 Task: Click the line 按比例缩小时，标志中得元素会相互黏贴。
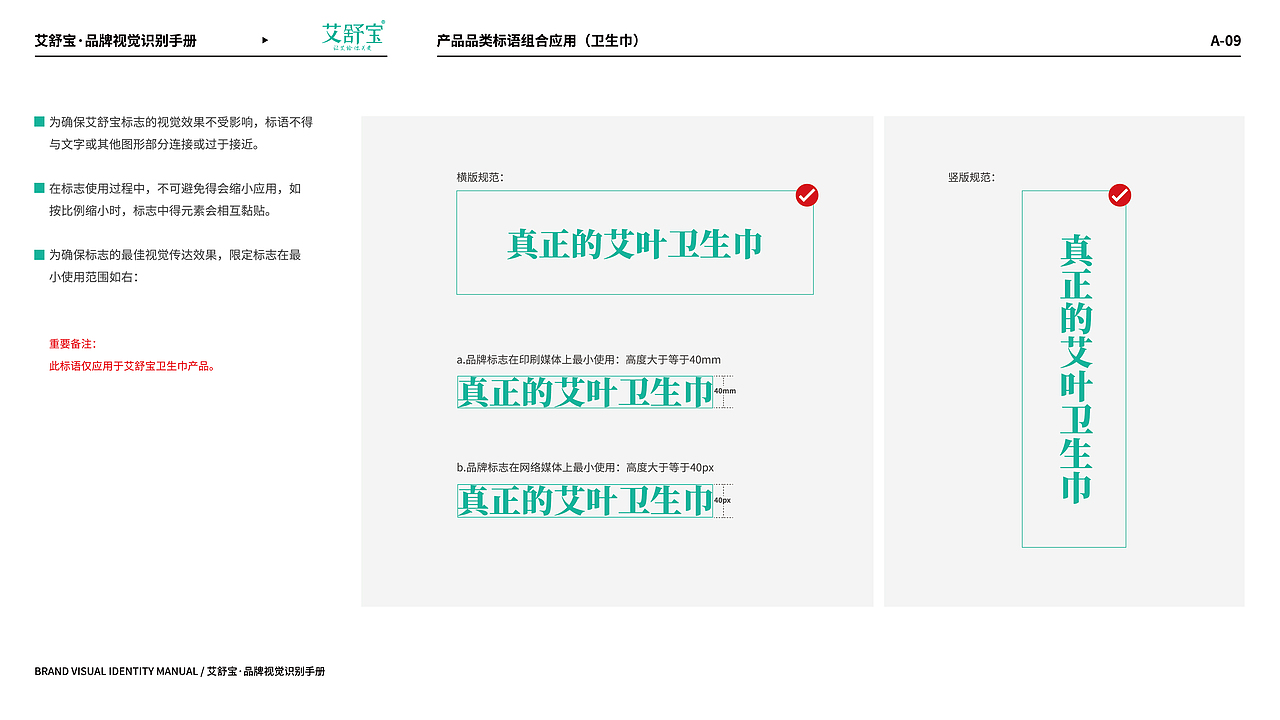[x=160, y=211]
